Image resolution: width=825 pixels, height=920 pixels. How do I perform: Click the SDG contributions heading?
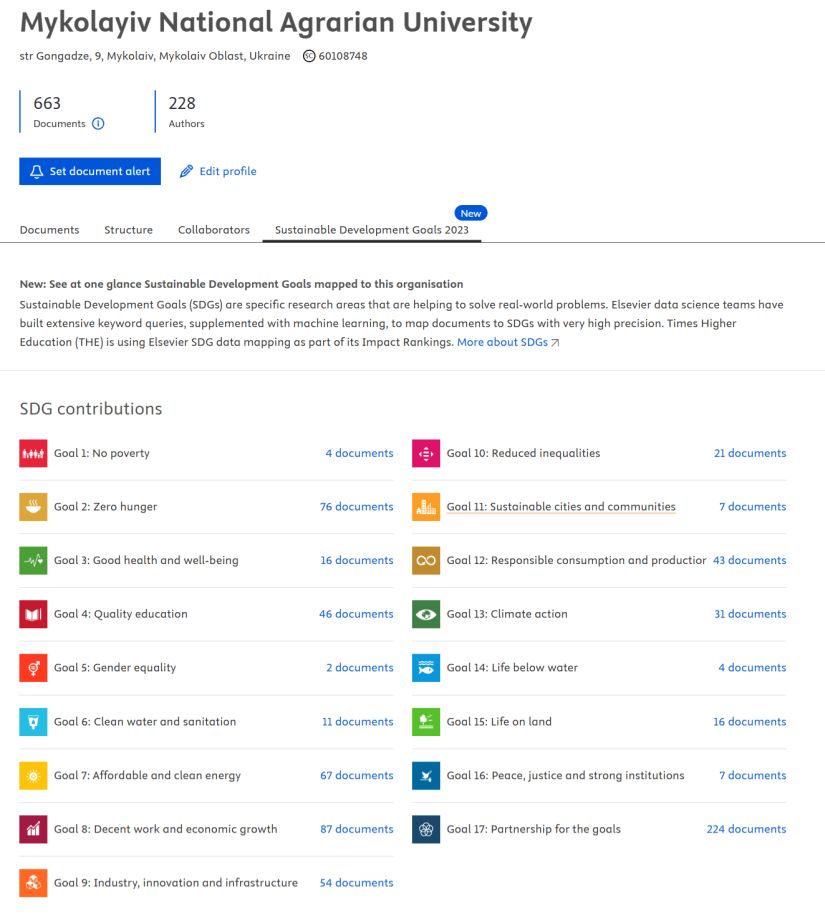click(x=91, y=408)
